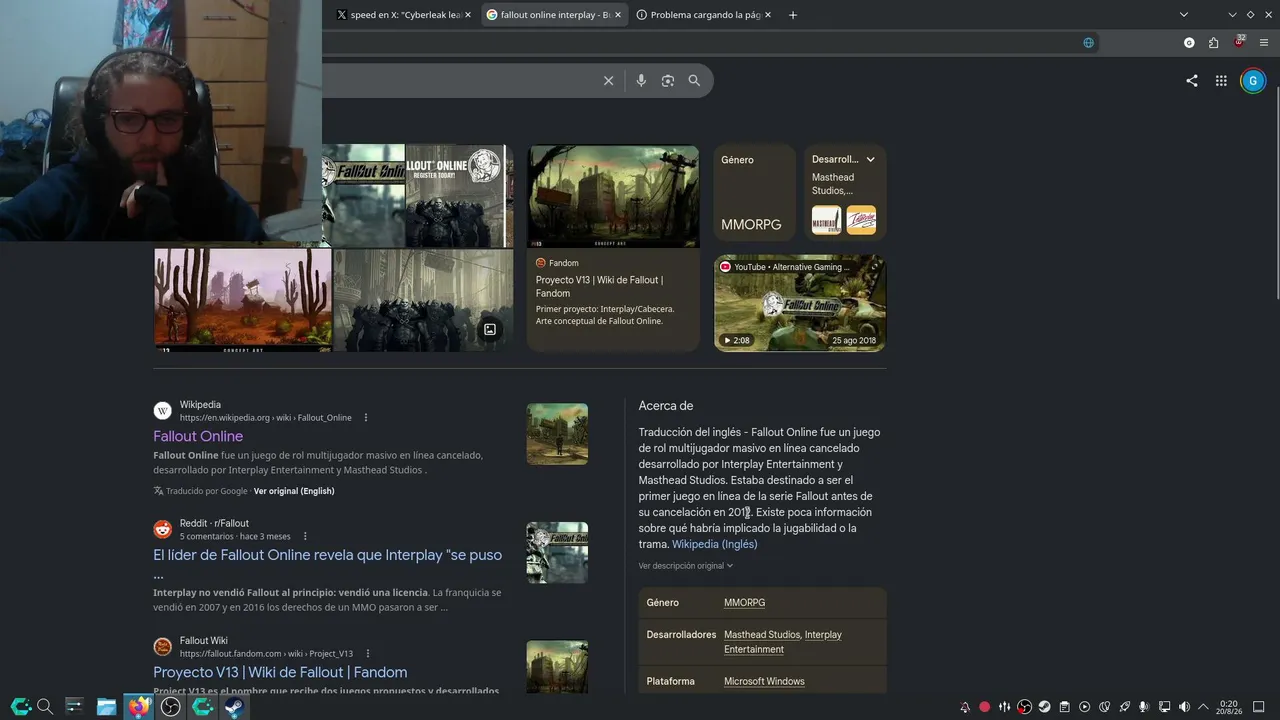
Task: Open the audio mixer tray icon
Action: (1004, 707)
